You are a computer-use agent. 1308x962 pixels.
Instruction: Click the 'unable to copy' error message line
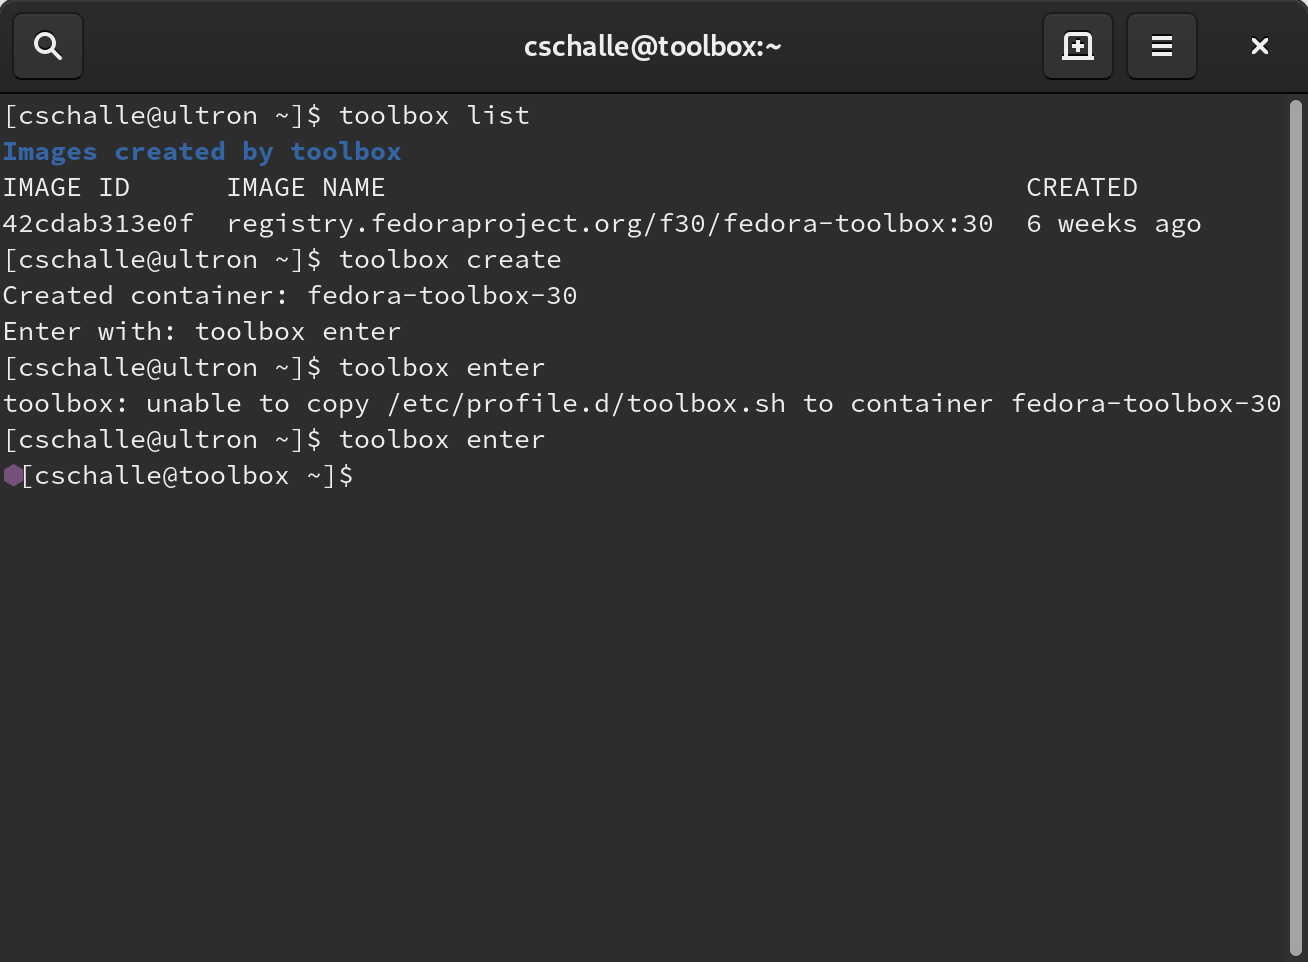[x=642, y=403]
